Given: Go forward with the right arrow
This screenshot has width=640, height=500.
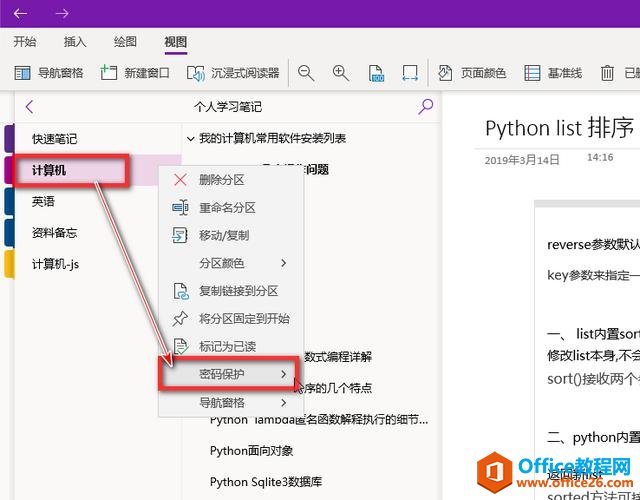Looking at the screenshot, I should tap(62, 13).
